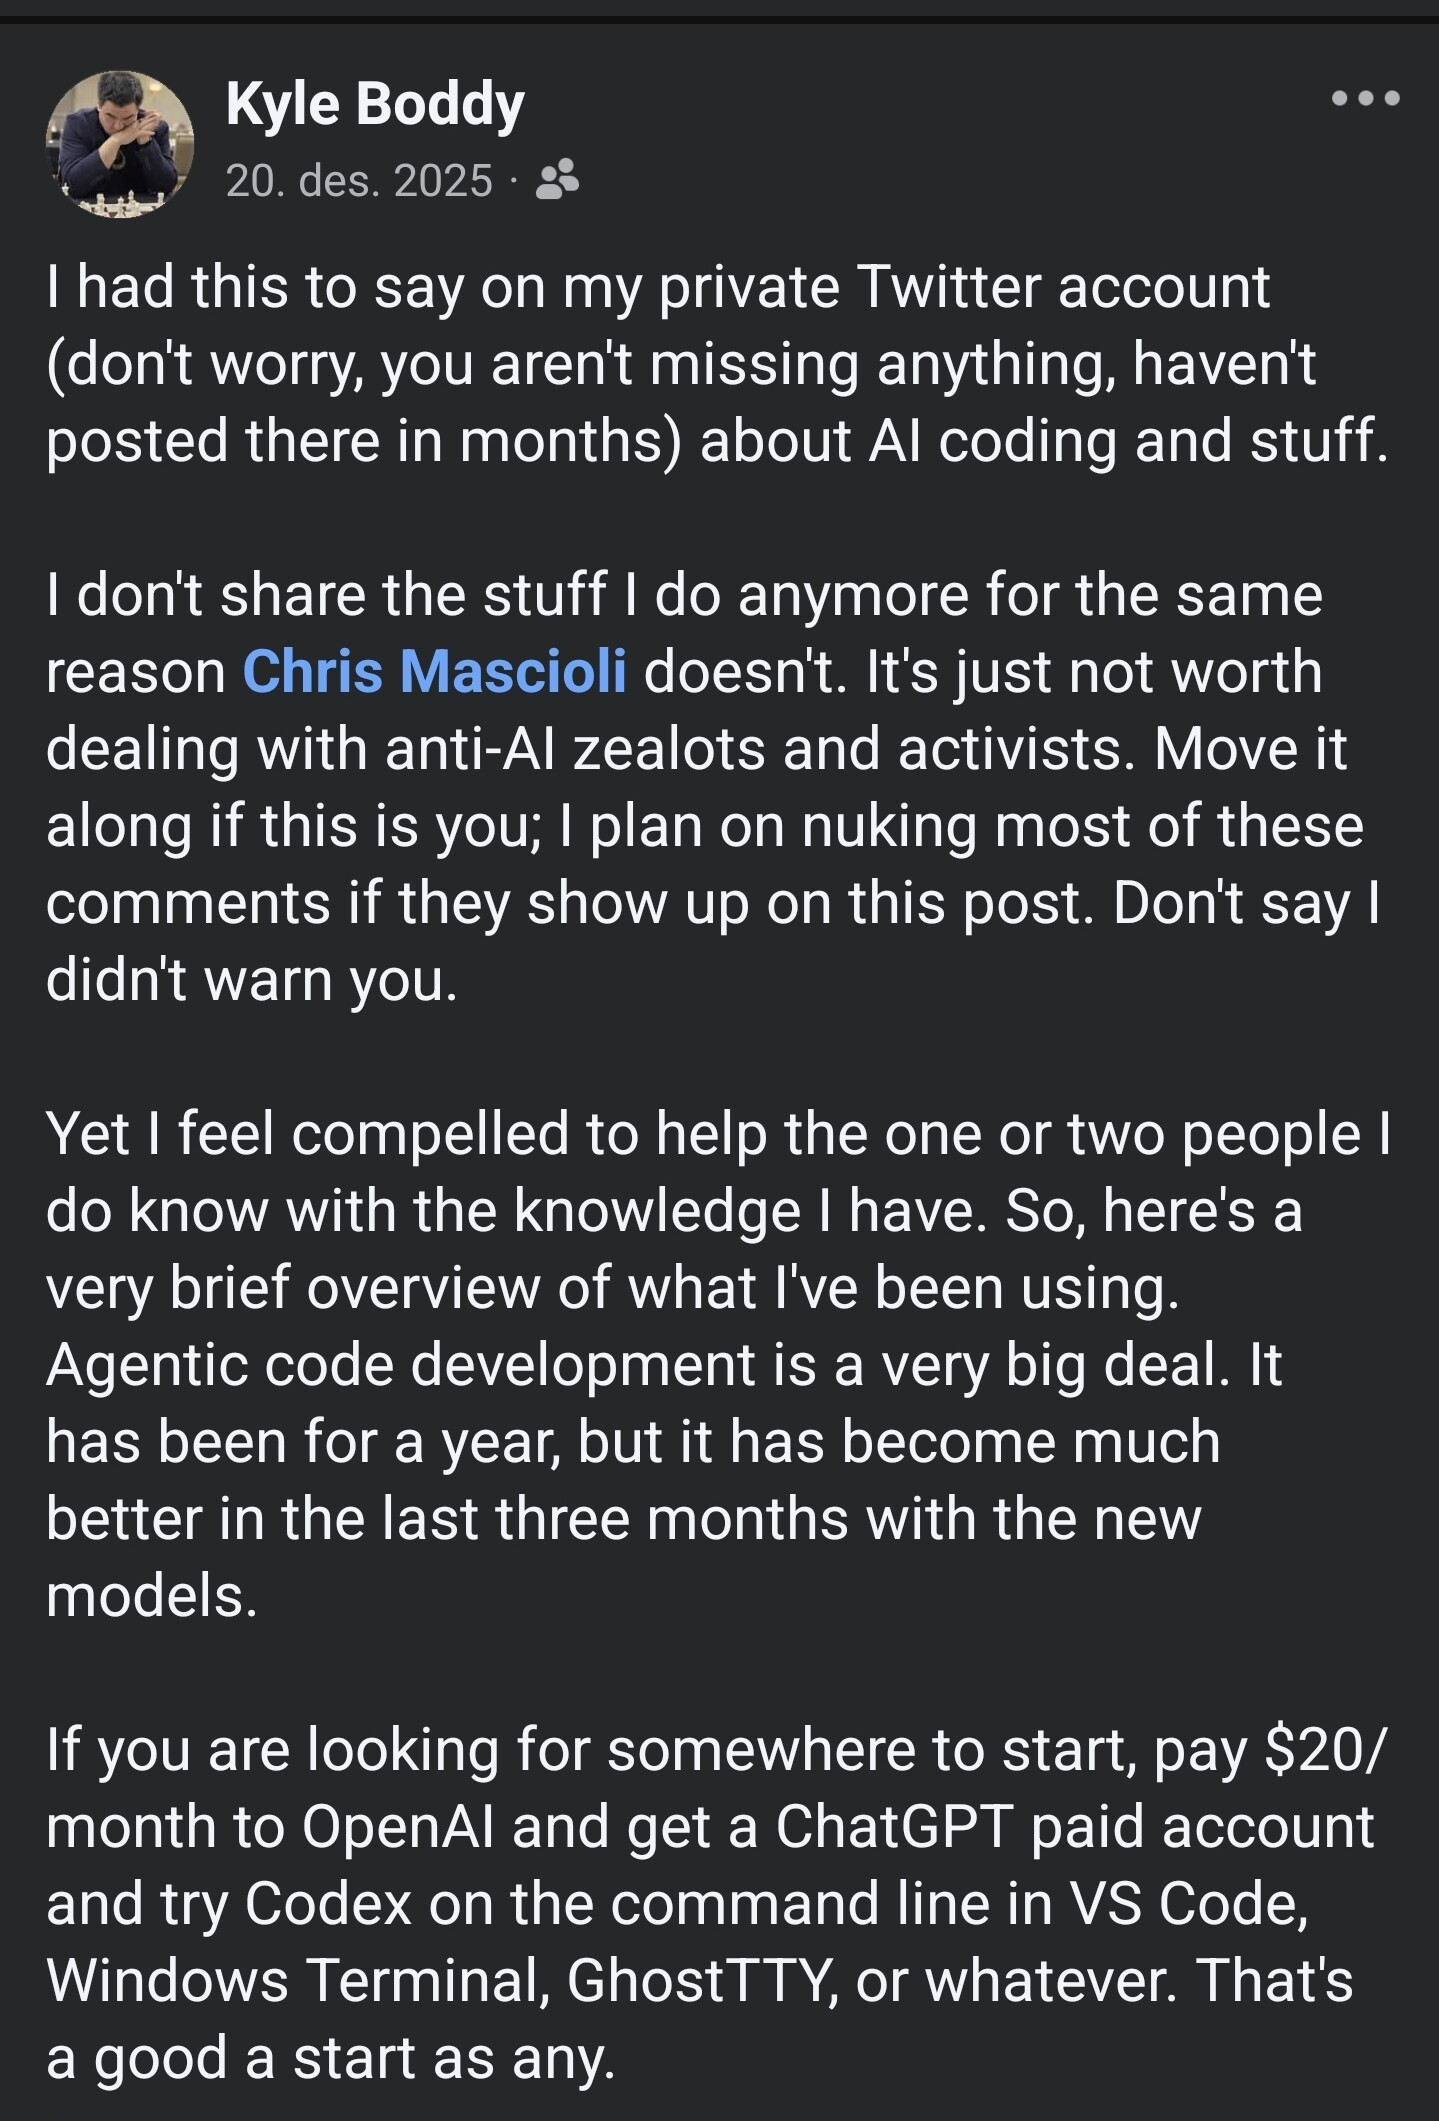Viewport: 1439px width, 2121px height.
Task: Open the three-dot post options menu
Action: [x=1366, y=99]
